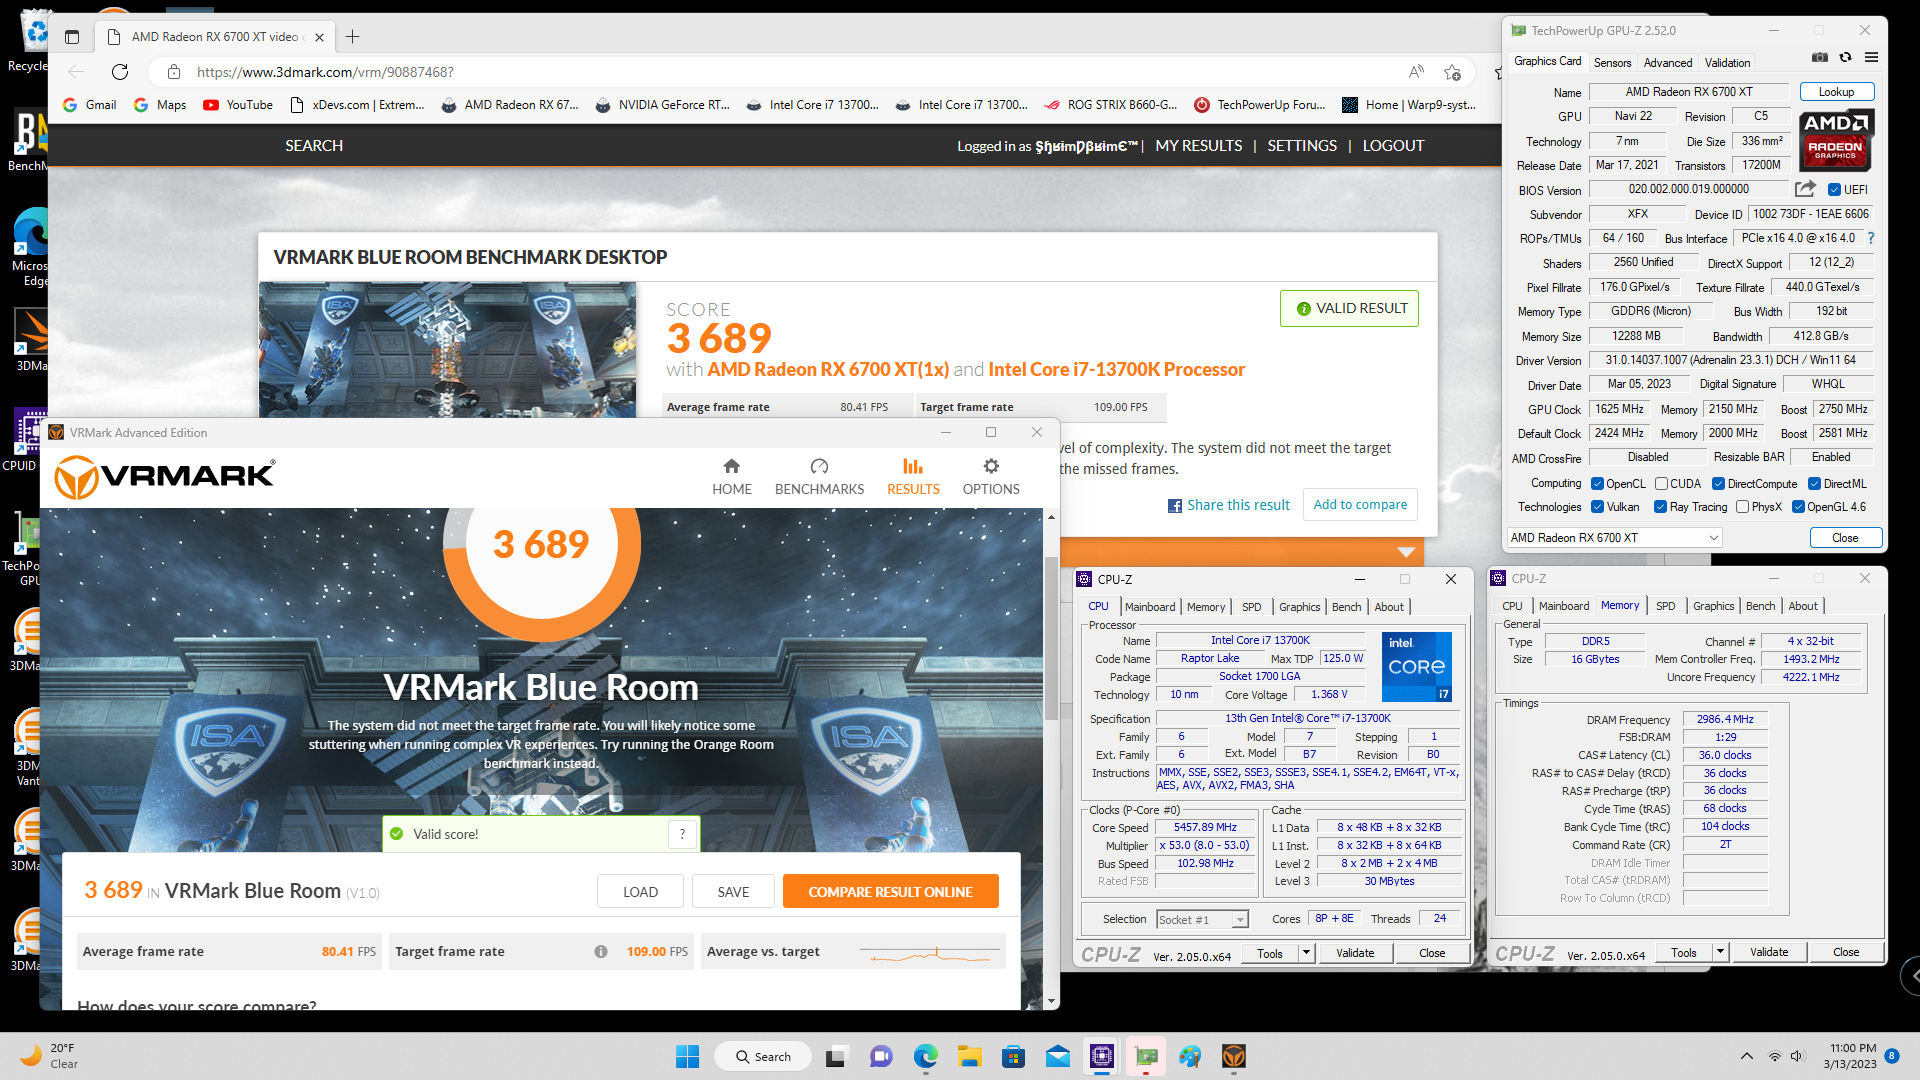Switch to Advanced tab in GPU-Z
1920x1080 pixels.
coord(1668,62)
